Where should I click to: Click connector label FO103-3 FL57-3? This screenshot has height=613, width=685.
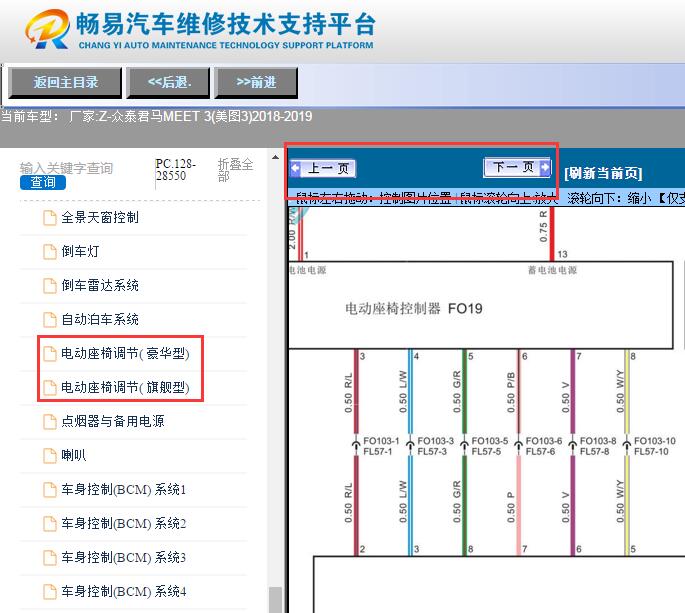click(435, 446)
